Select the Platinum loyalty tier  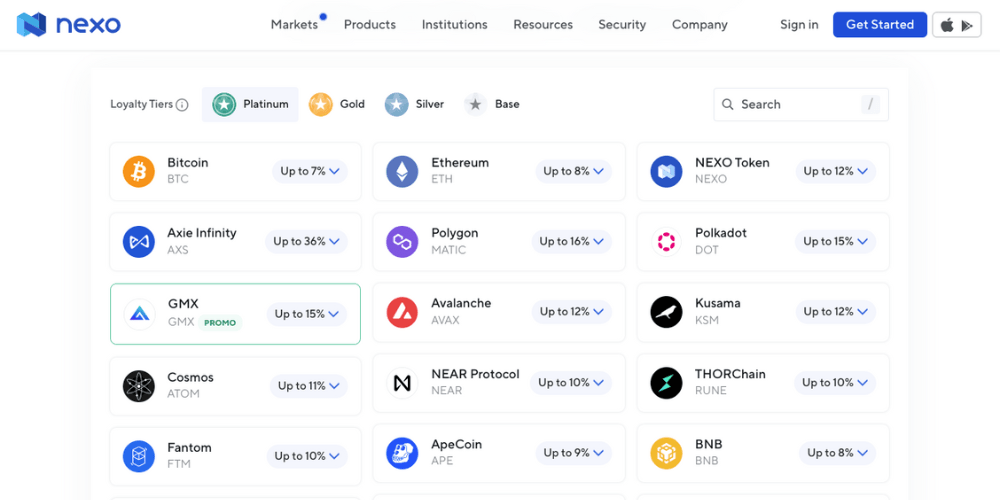coord(251,104)
